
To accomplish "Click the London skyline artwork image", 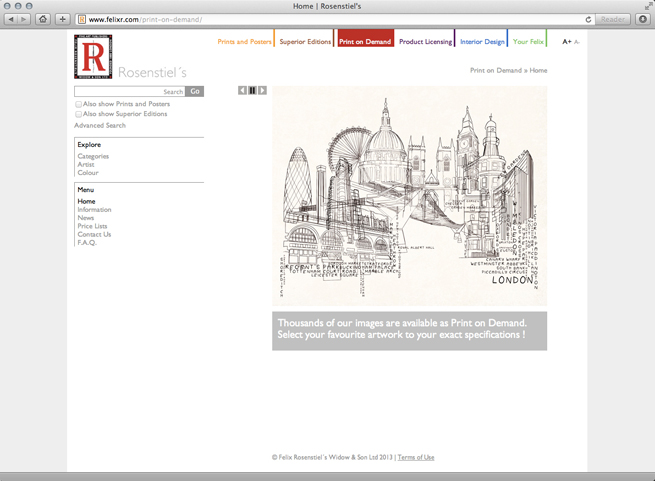I will click(409, 196).
